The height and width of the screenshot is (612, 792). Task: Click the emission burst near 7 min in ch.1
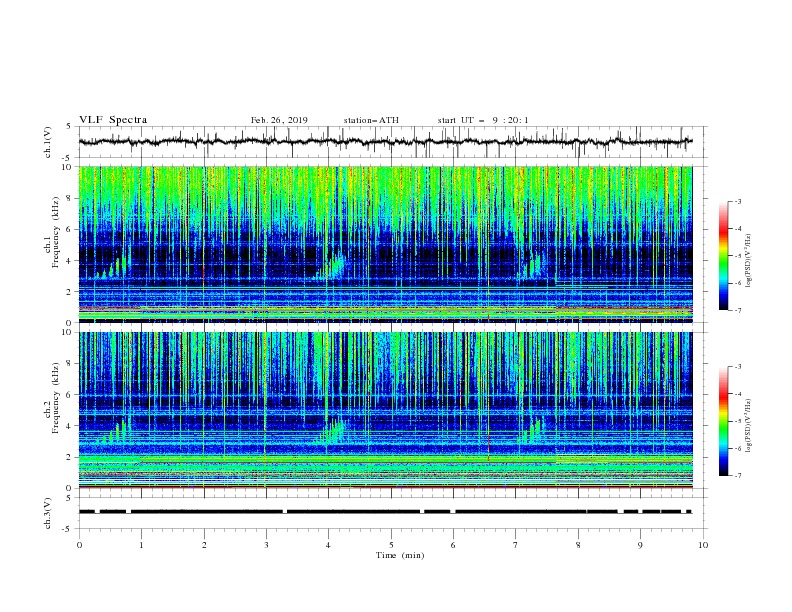click(533, 266)
